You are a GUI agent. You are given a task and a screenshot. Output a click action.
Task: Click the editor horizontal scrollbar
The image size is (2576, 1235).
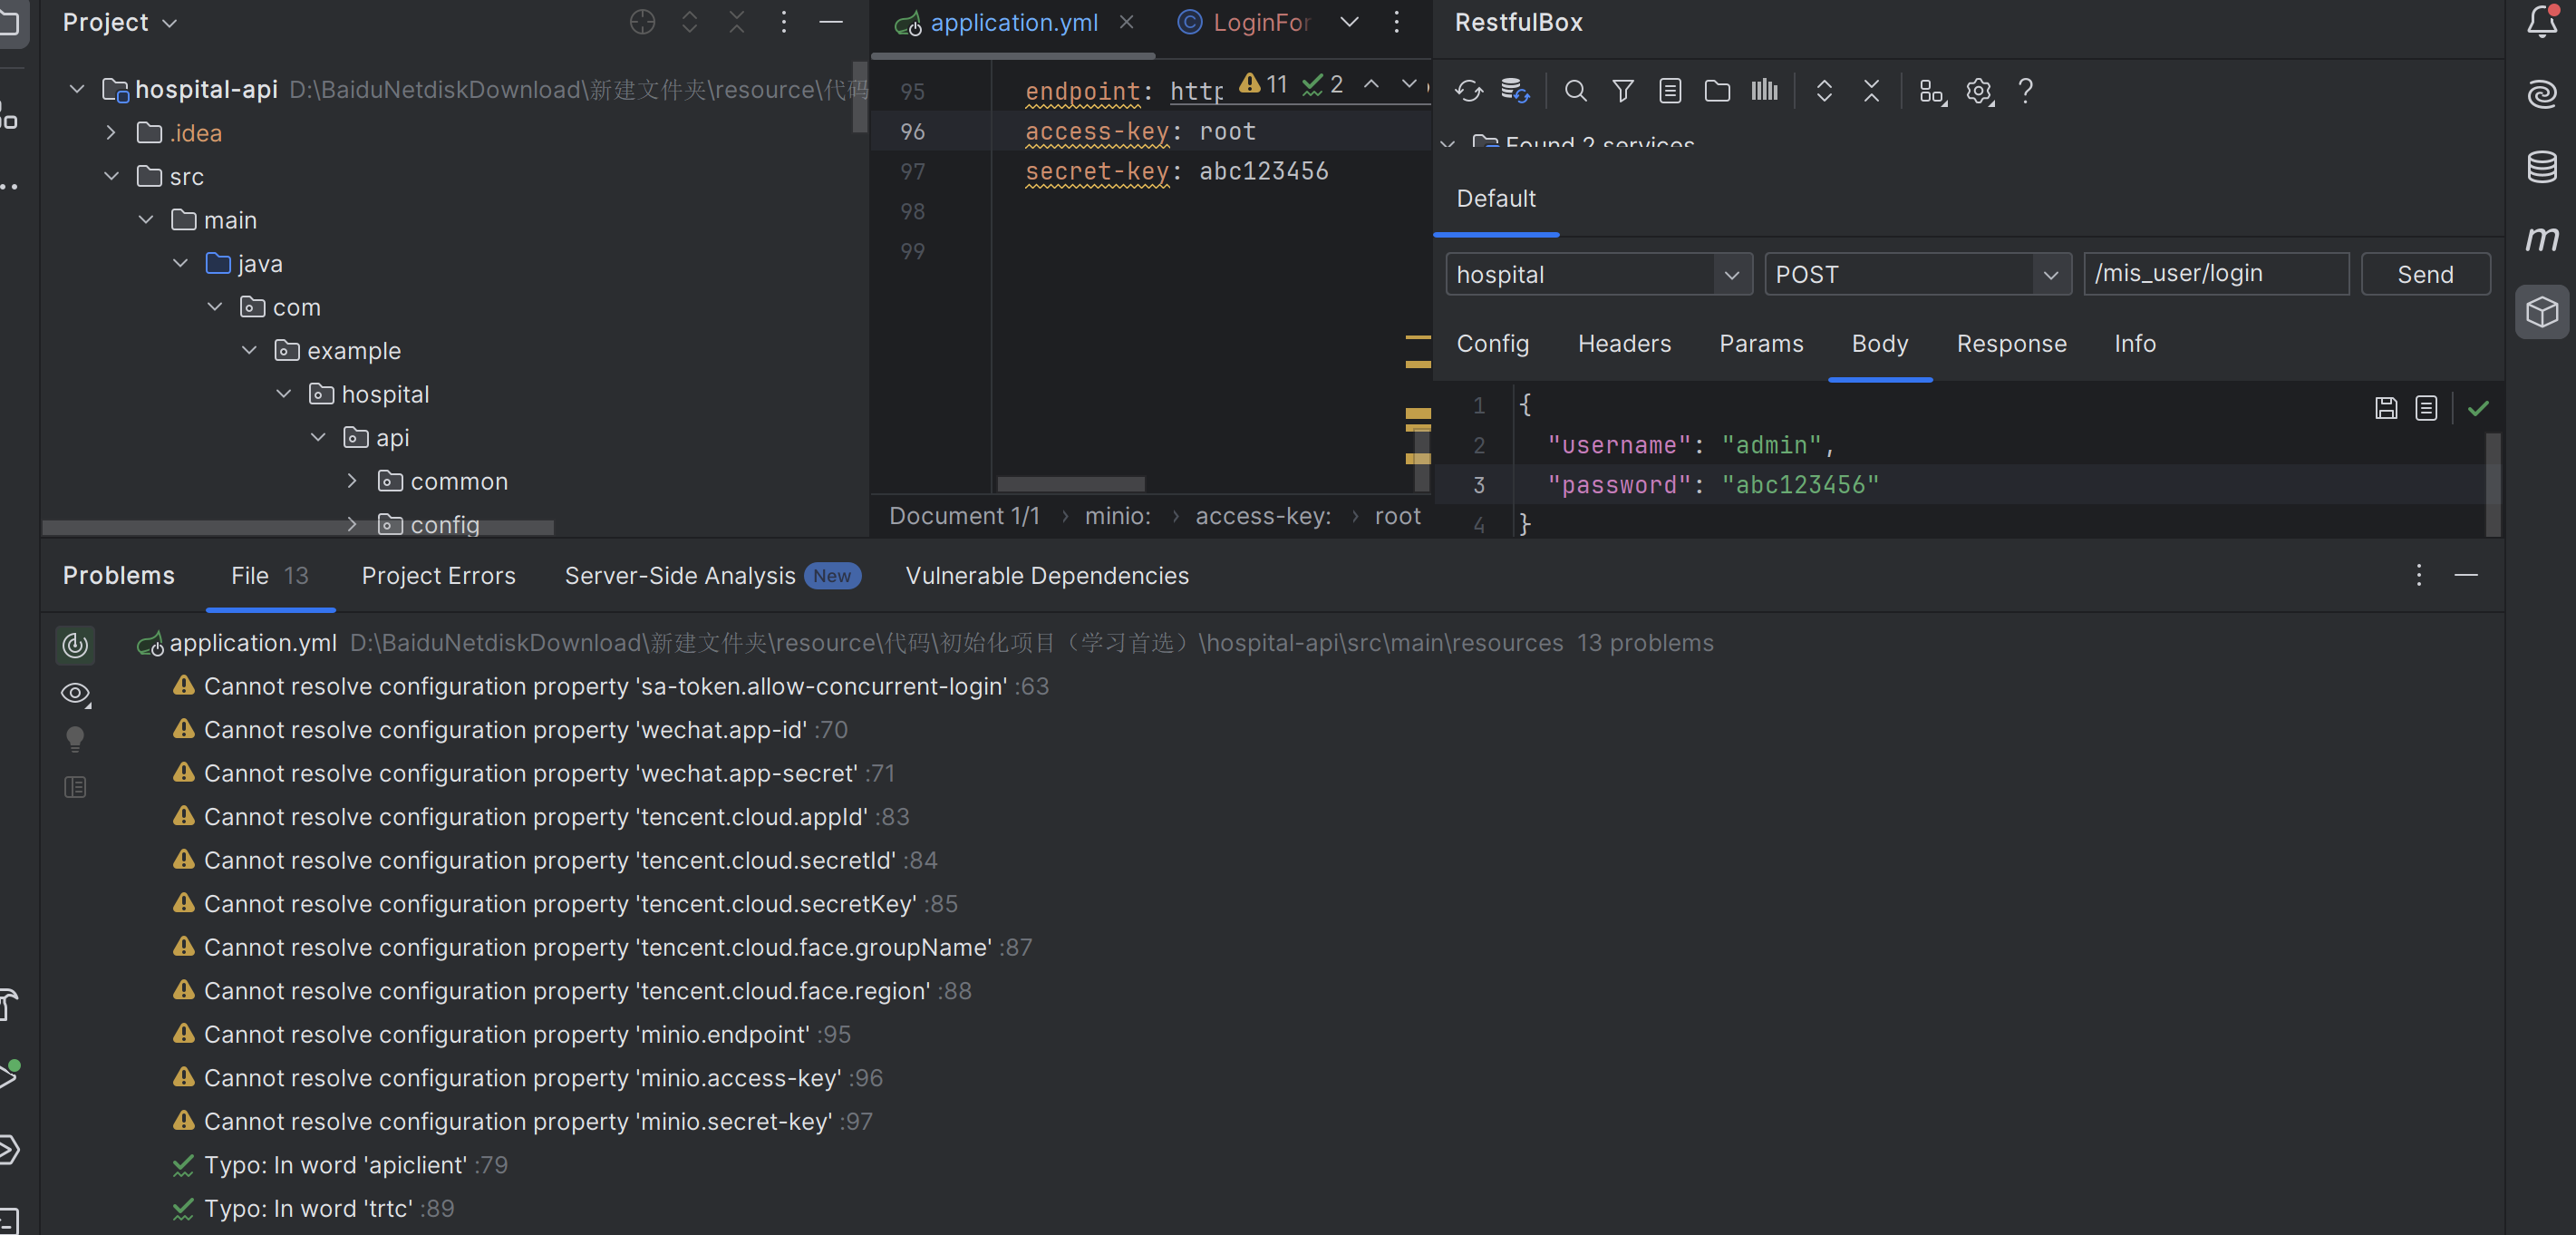tap(1070, 483)
